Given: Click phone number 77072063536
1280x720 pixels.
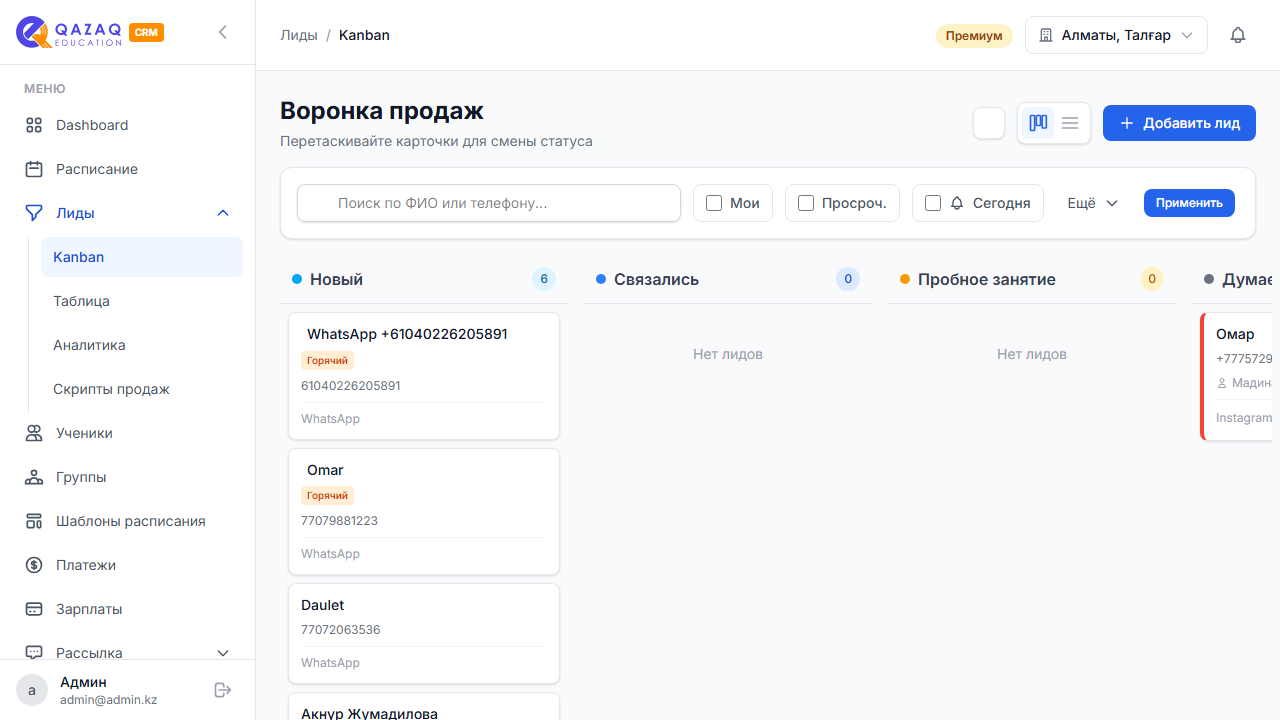Looking at the screenshot, I should (341, 630).
